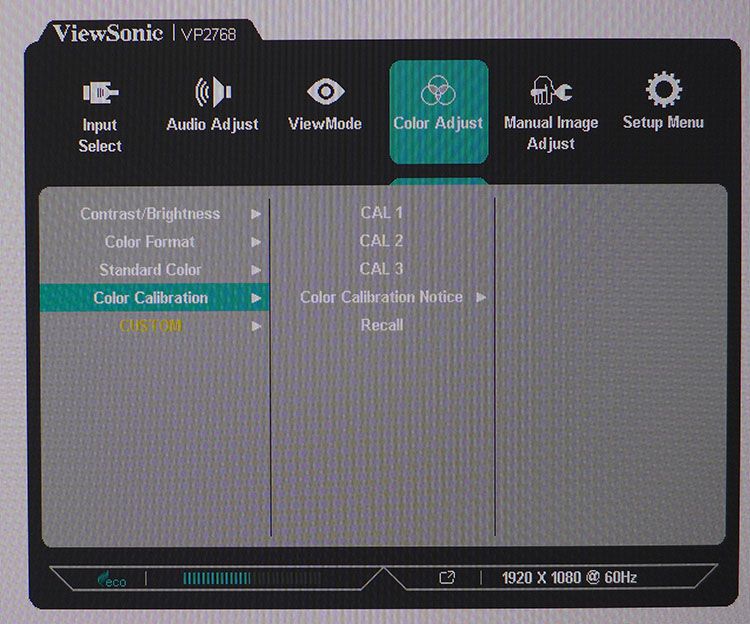This screenshot has height=624, width=750.
Task: Click the input source icon beside resolution
Action: tap(447, 578)
